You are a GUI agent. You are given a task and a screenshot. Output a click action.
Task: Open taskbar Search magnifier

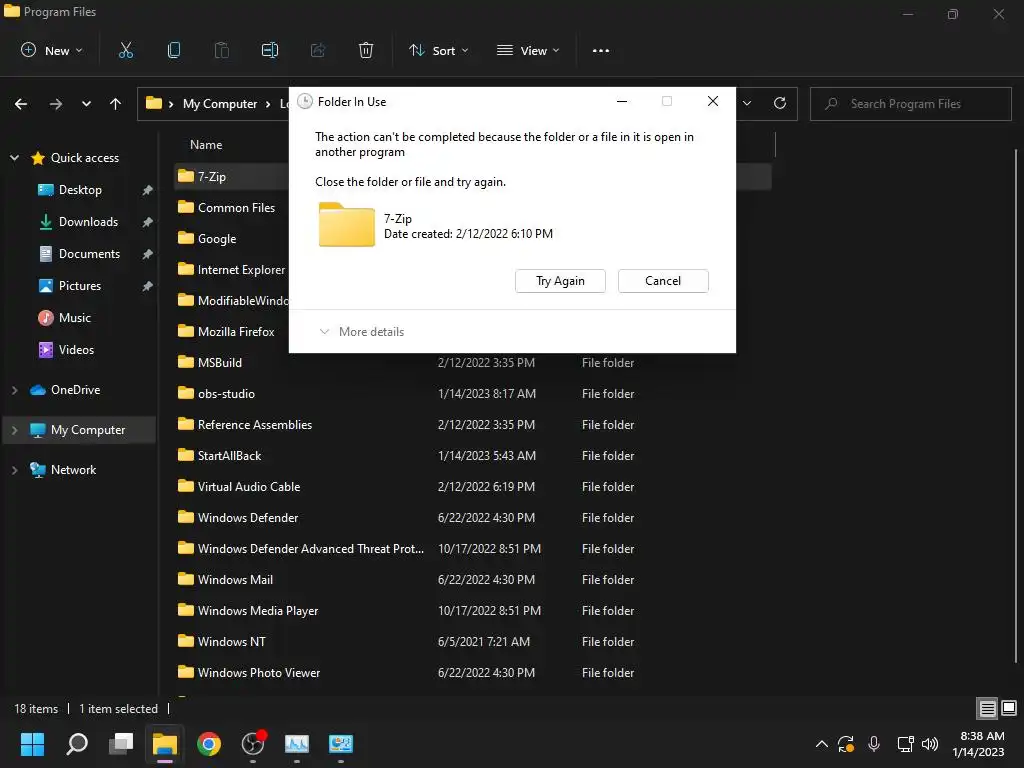(77, 744)
